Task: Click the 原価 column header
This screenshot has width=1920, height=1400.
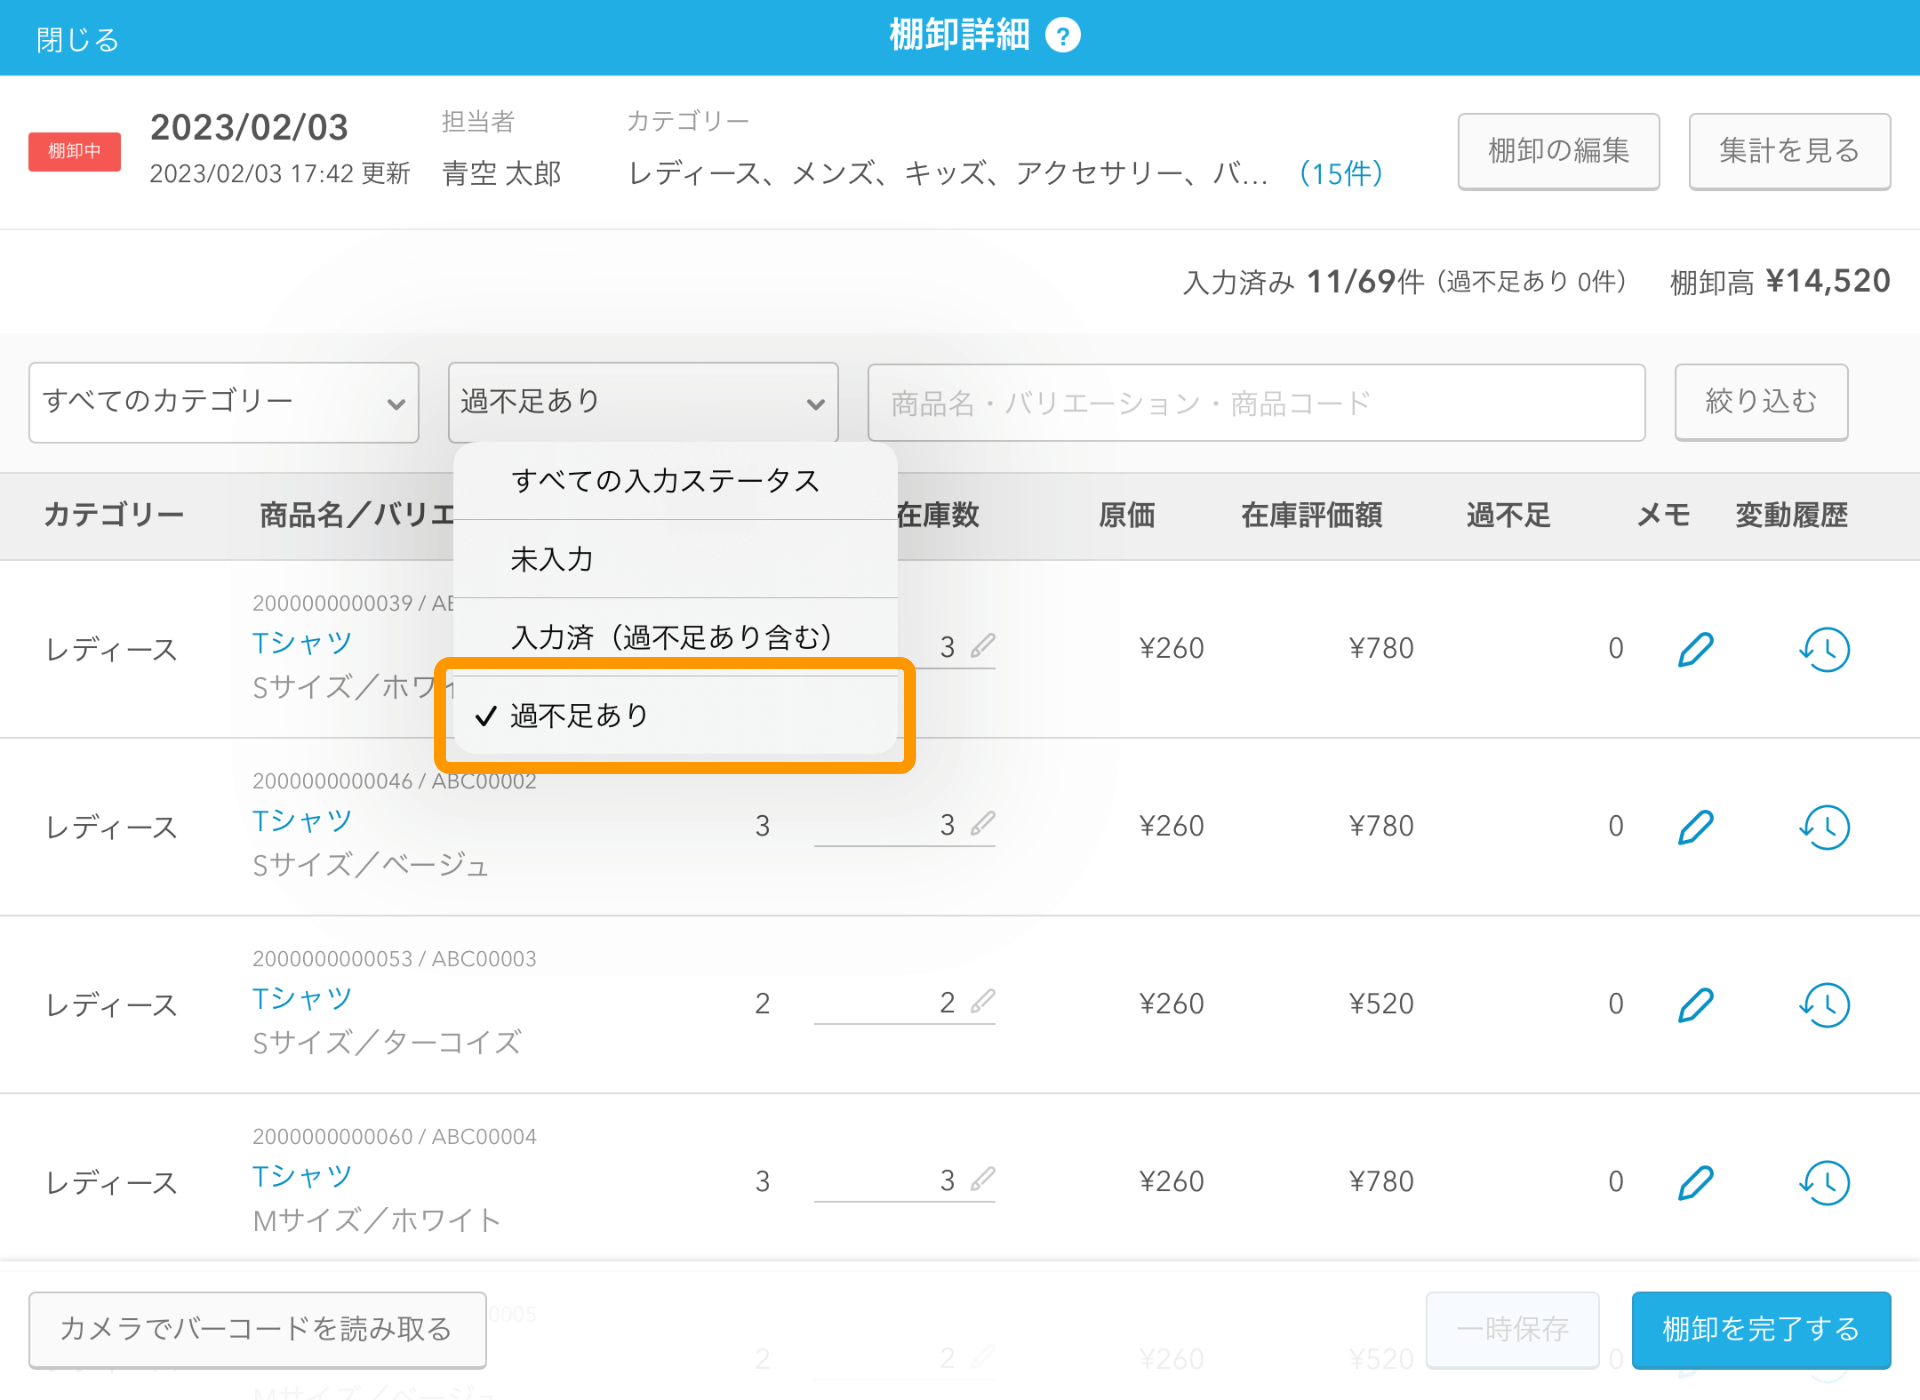Action: click(x=1127, y=515)
